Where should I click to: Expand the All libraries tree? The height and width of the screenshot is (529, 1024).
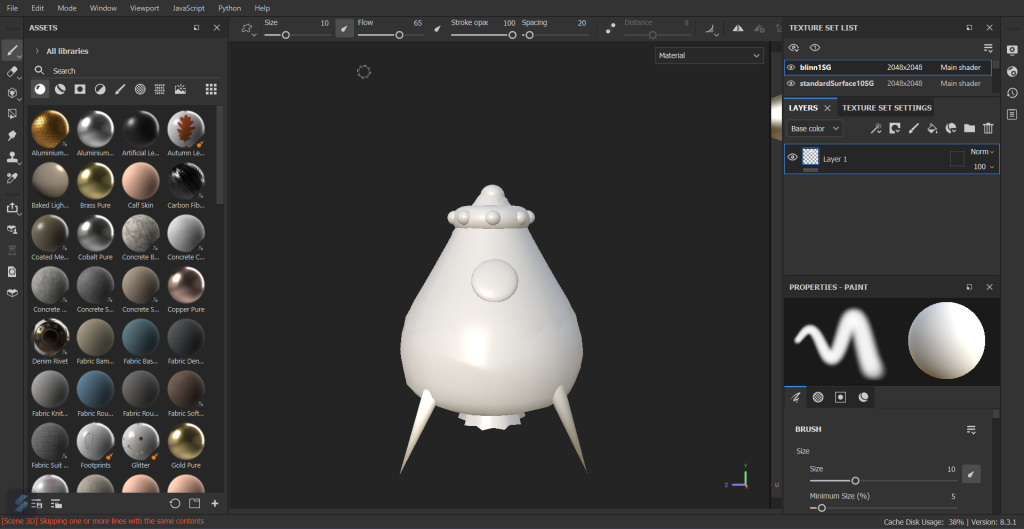[x=37, y=51]
